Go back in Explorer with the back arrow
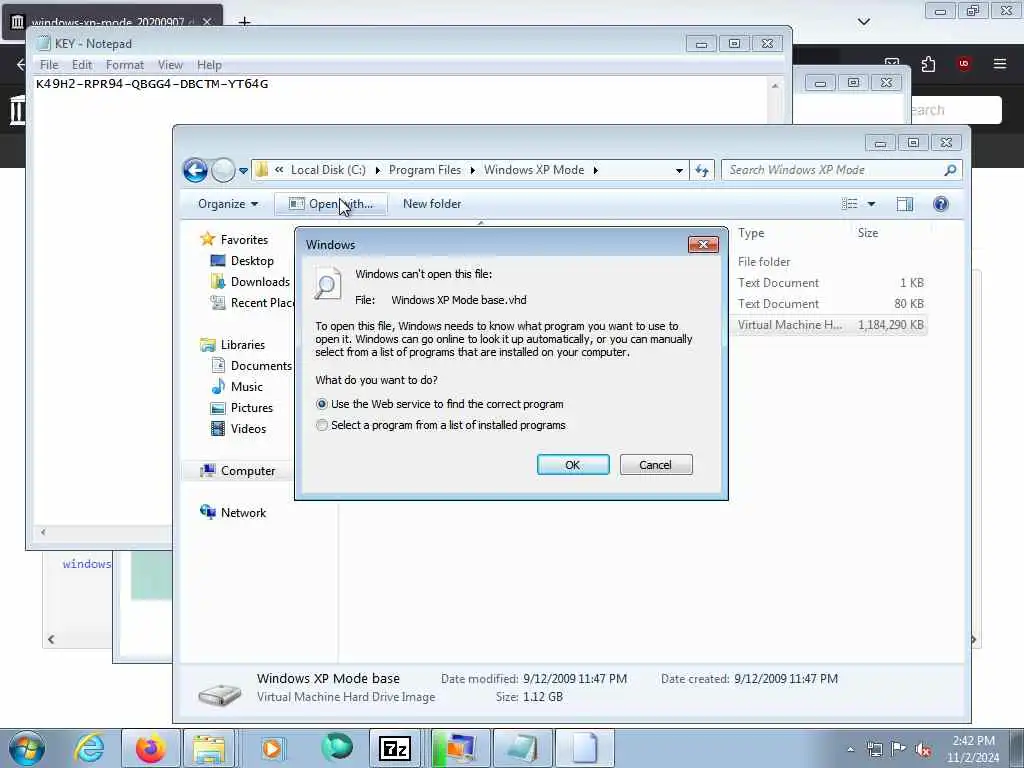 pos(195,170)
